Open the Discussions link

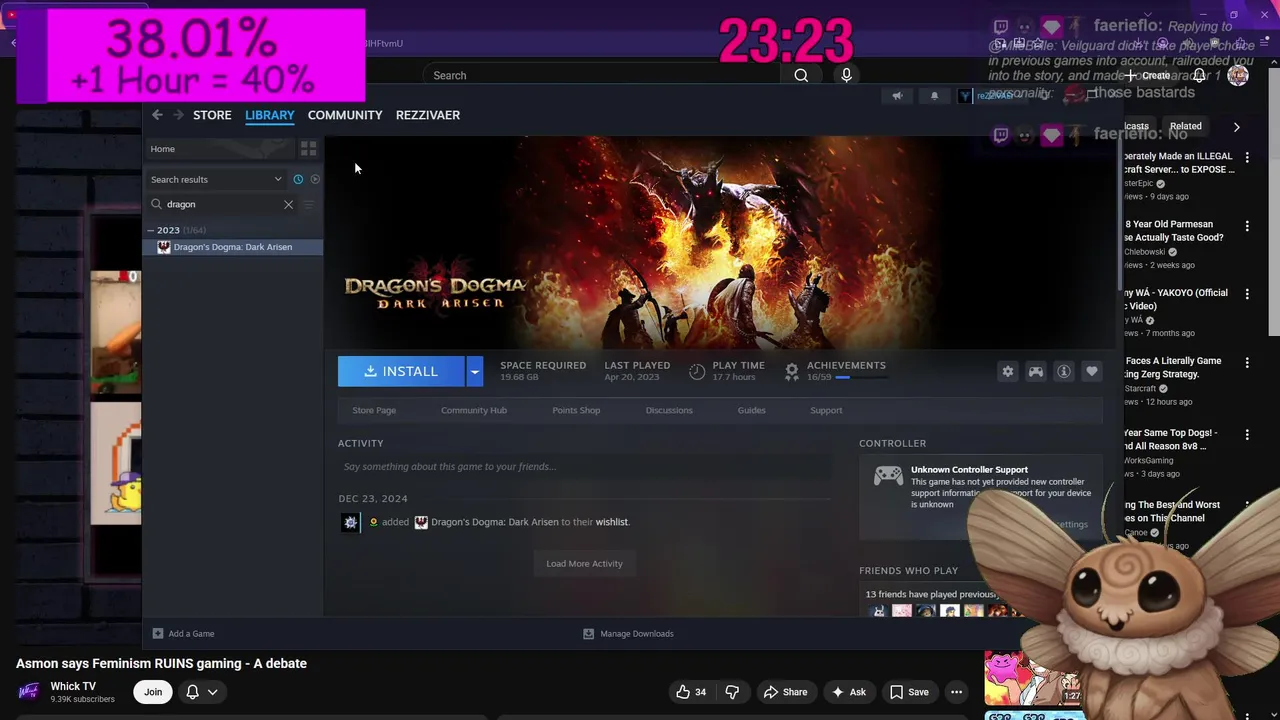click(669, 410)
